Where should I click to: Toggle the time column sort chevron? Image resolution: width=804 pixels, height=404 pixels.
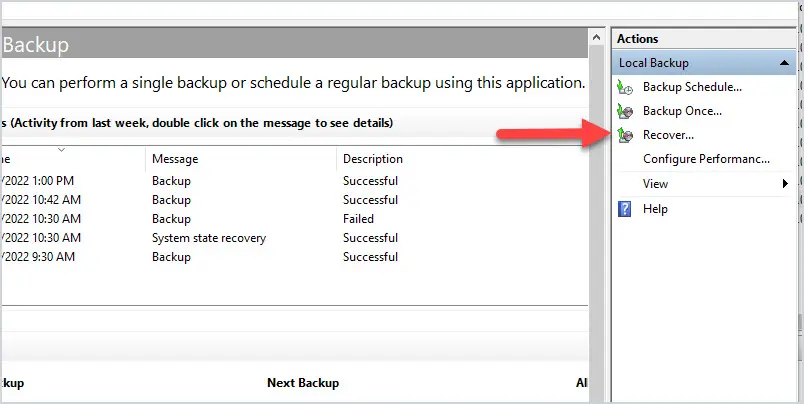61,150
